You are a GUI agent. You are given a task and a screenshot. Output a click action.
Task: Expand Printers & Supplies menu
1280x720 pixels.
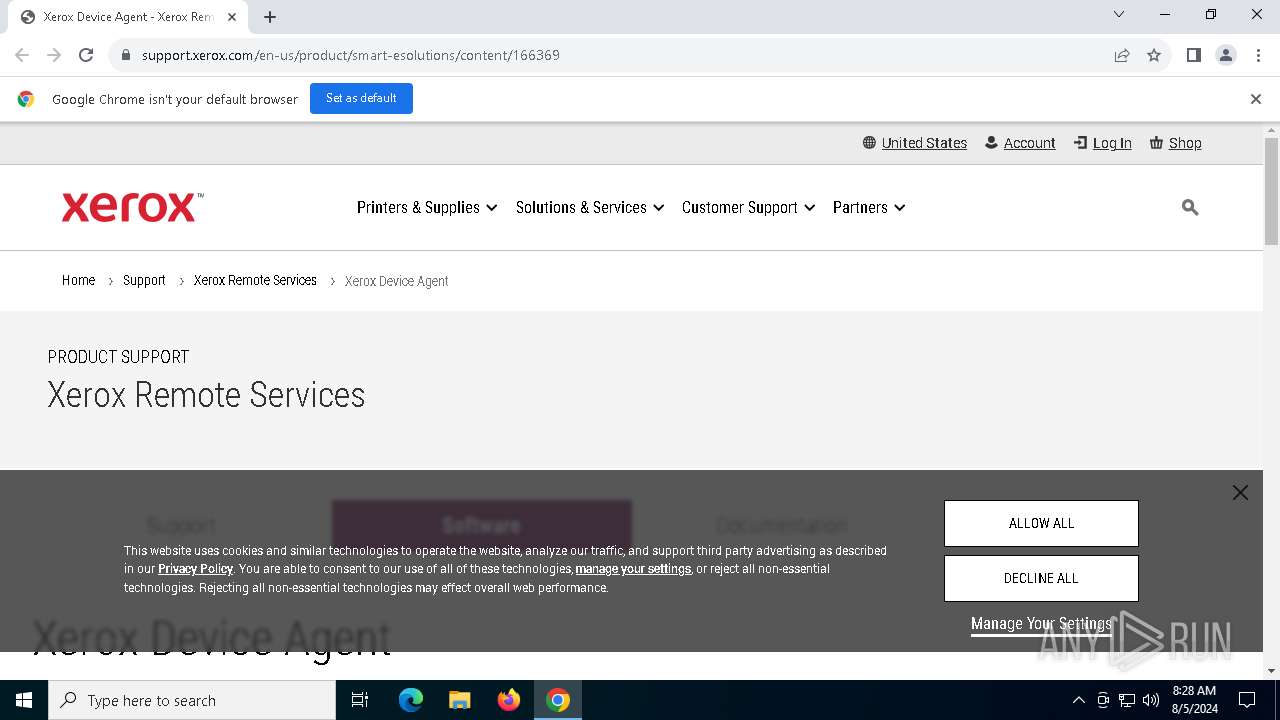pos(427,207)
